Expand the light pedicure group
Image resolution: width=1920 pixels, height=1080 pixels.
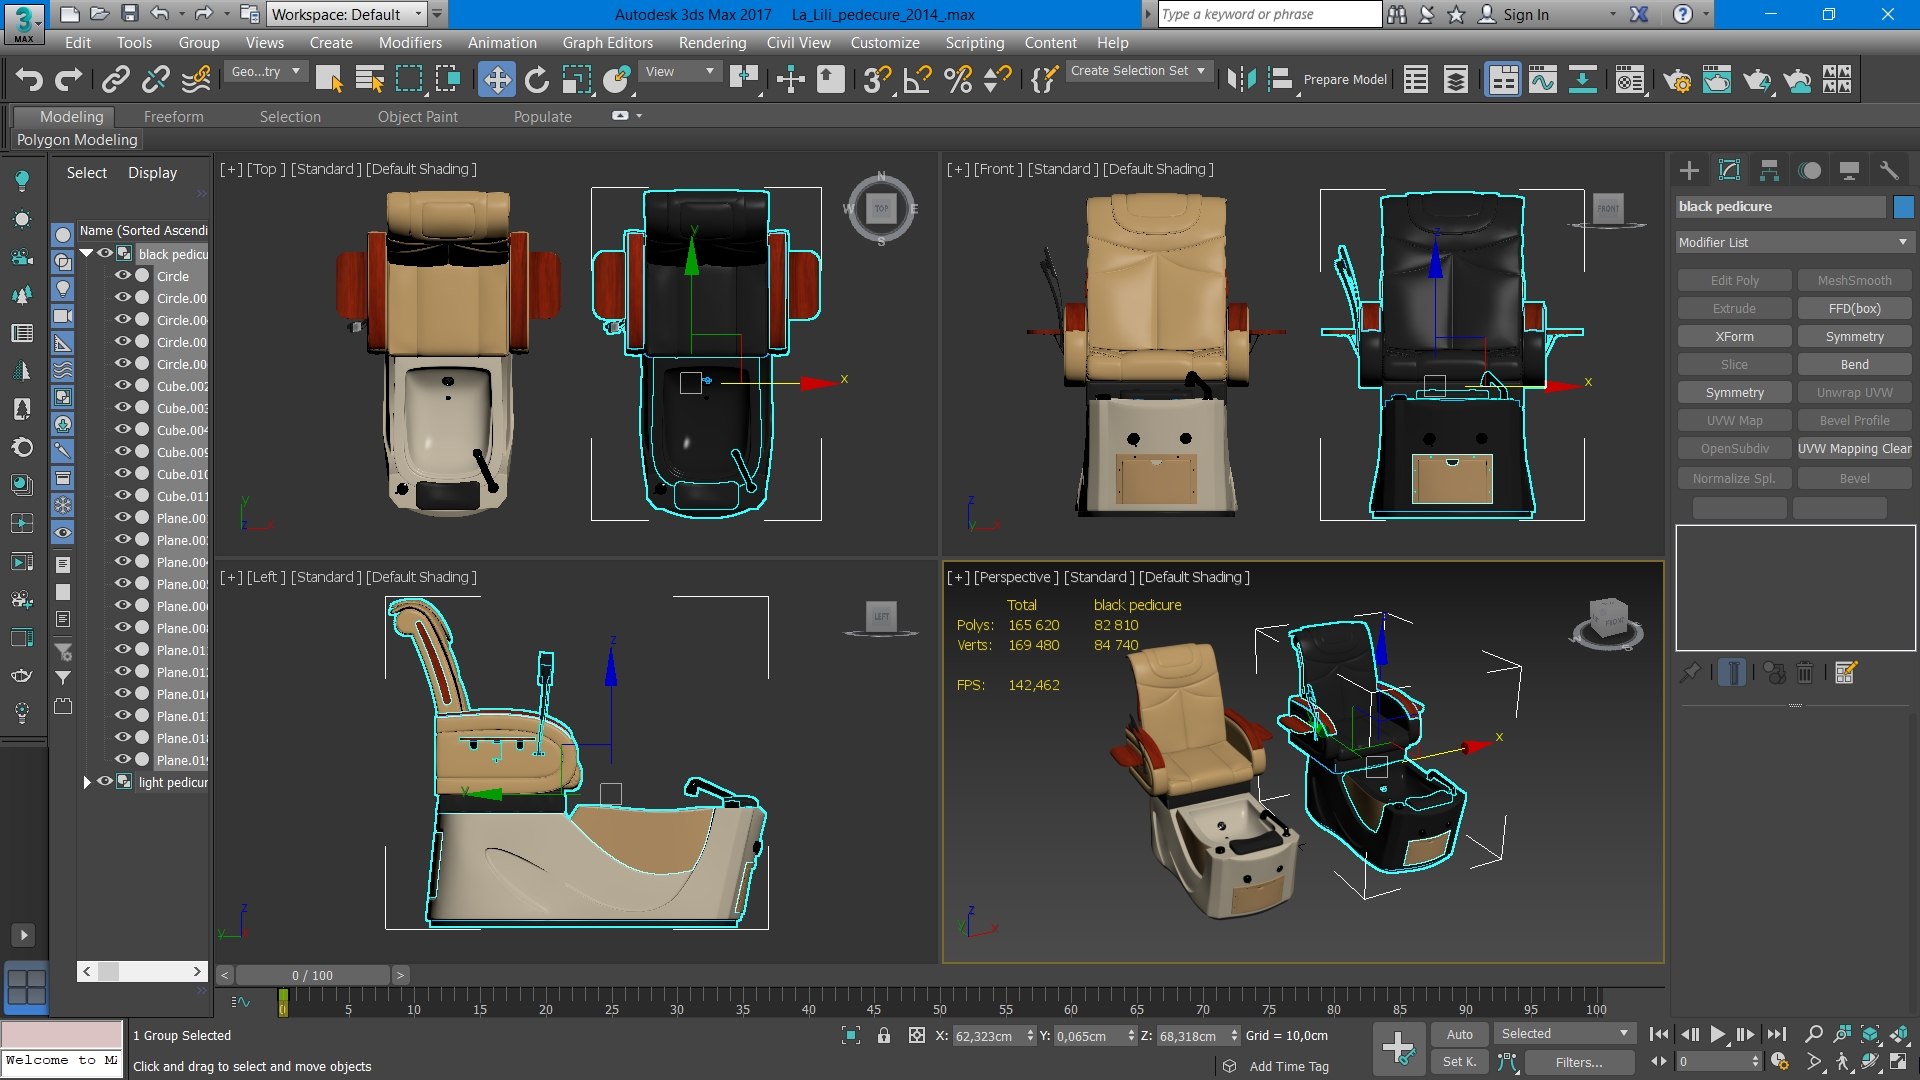(87, 782)
